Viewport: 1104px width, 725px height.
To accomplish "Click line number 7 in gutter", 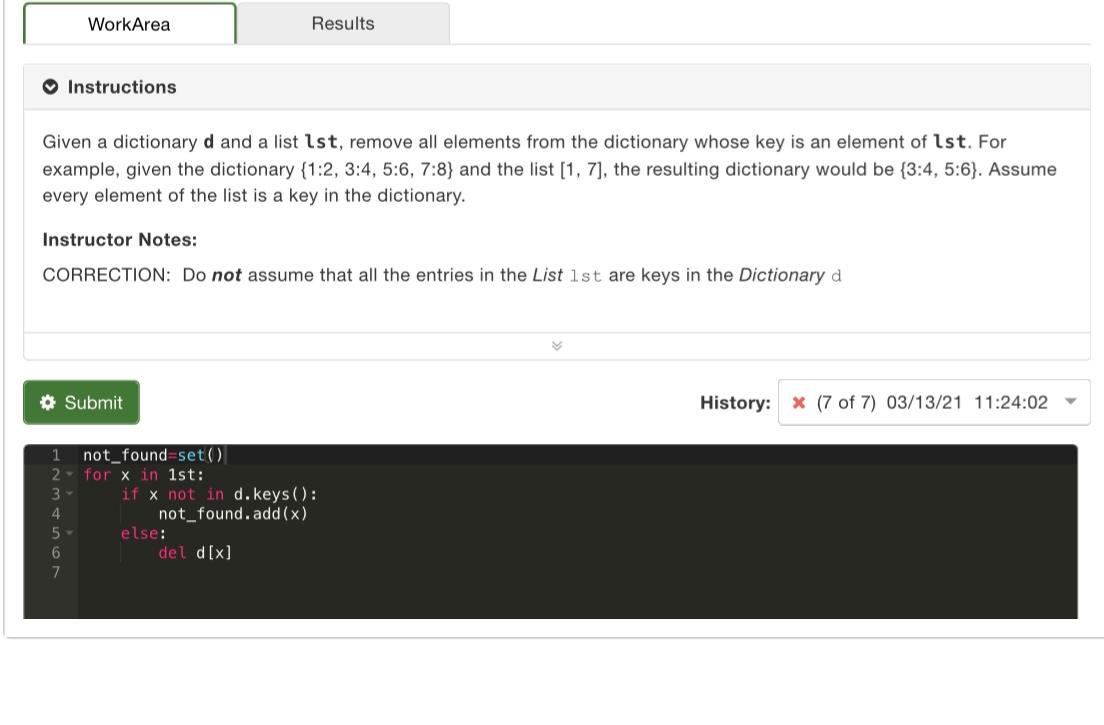I will click(x=56, y=572).
